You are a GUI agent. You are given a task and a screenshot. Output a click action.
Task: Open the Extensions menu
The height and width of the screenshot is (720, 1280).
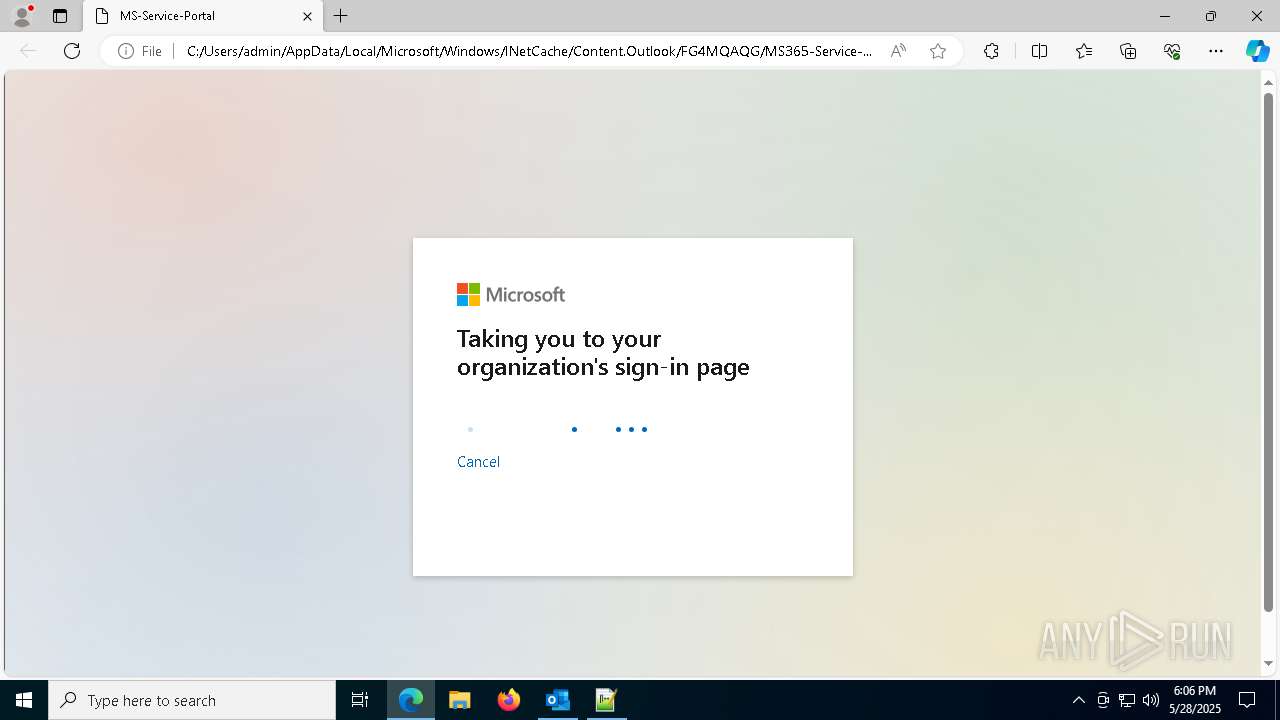coord(991,51)
